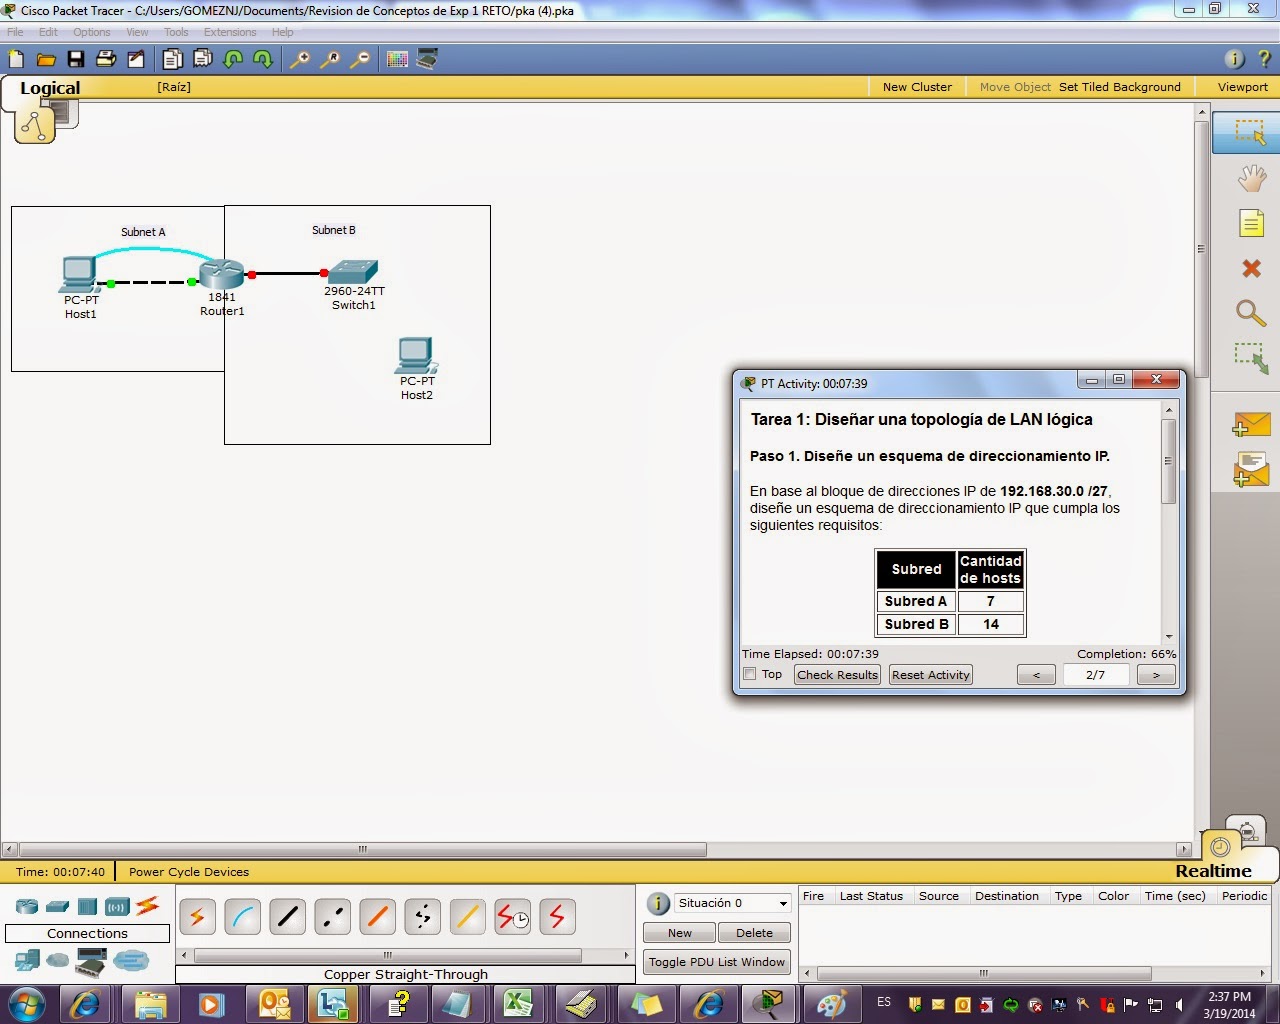
Task: Choose the Serial DCE cable with clock
Action: tap(513, 916)
